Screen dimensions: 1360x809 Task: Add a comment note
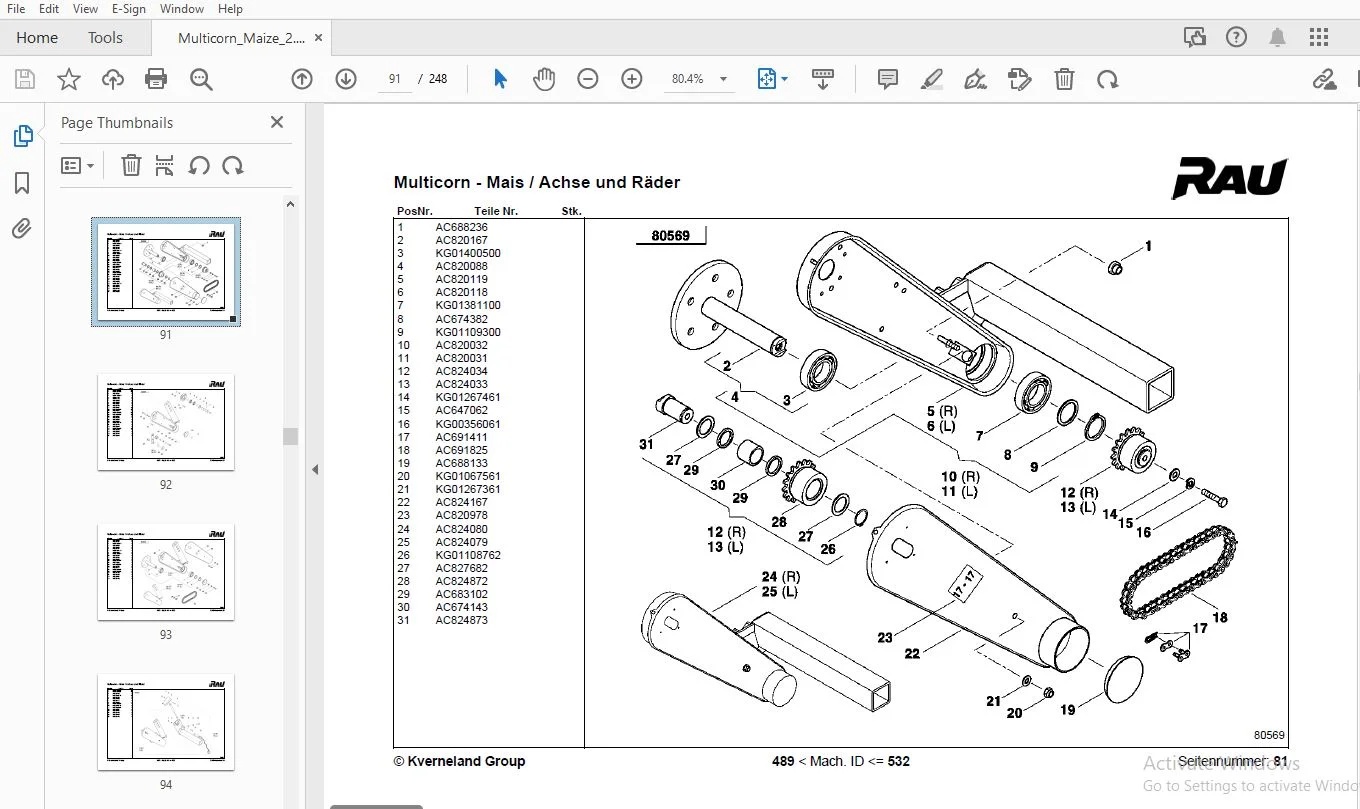pyautogui.click(x=887, y=79)
